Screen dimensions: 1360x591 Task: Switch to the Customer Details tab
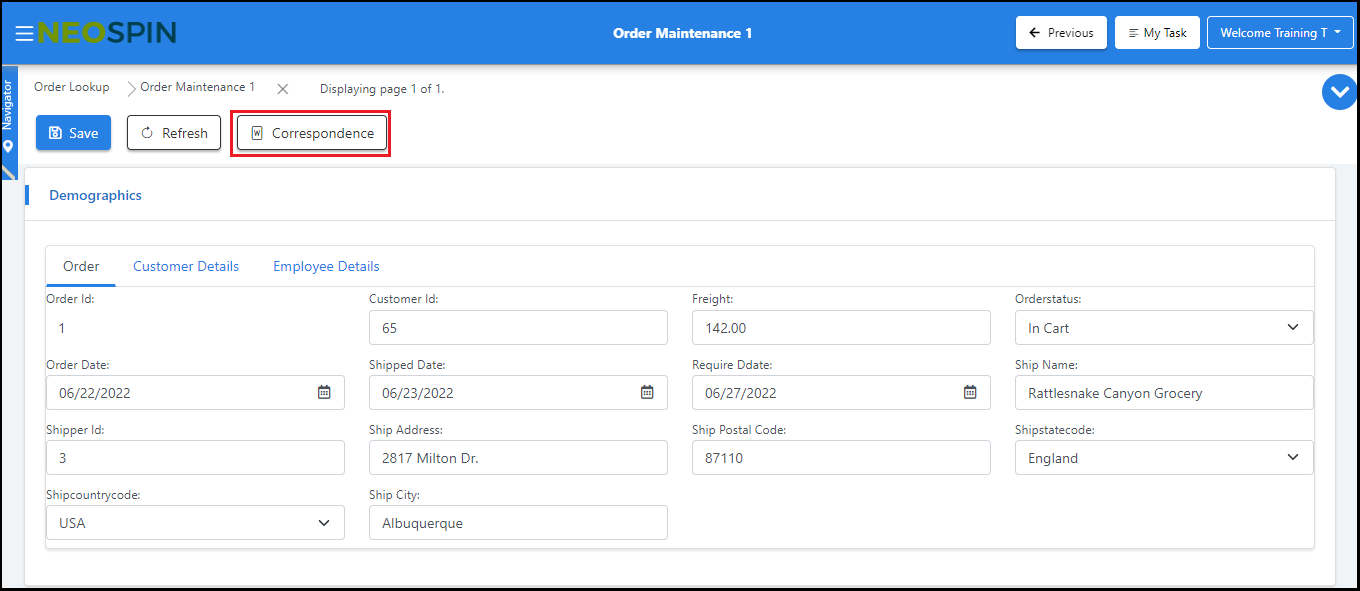186,267
